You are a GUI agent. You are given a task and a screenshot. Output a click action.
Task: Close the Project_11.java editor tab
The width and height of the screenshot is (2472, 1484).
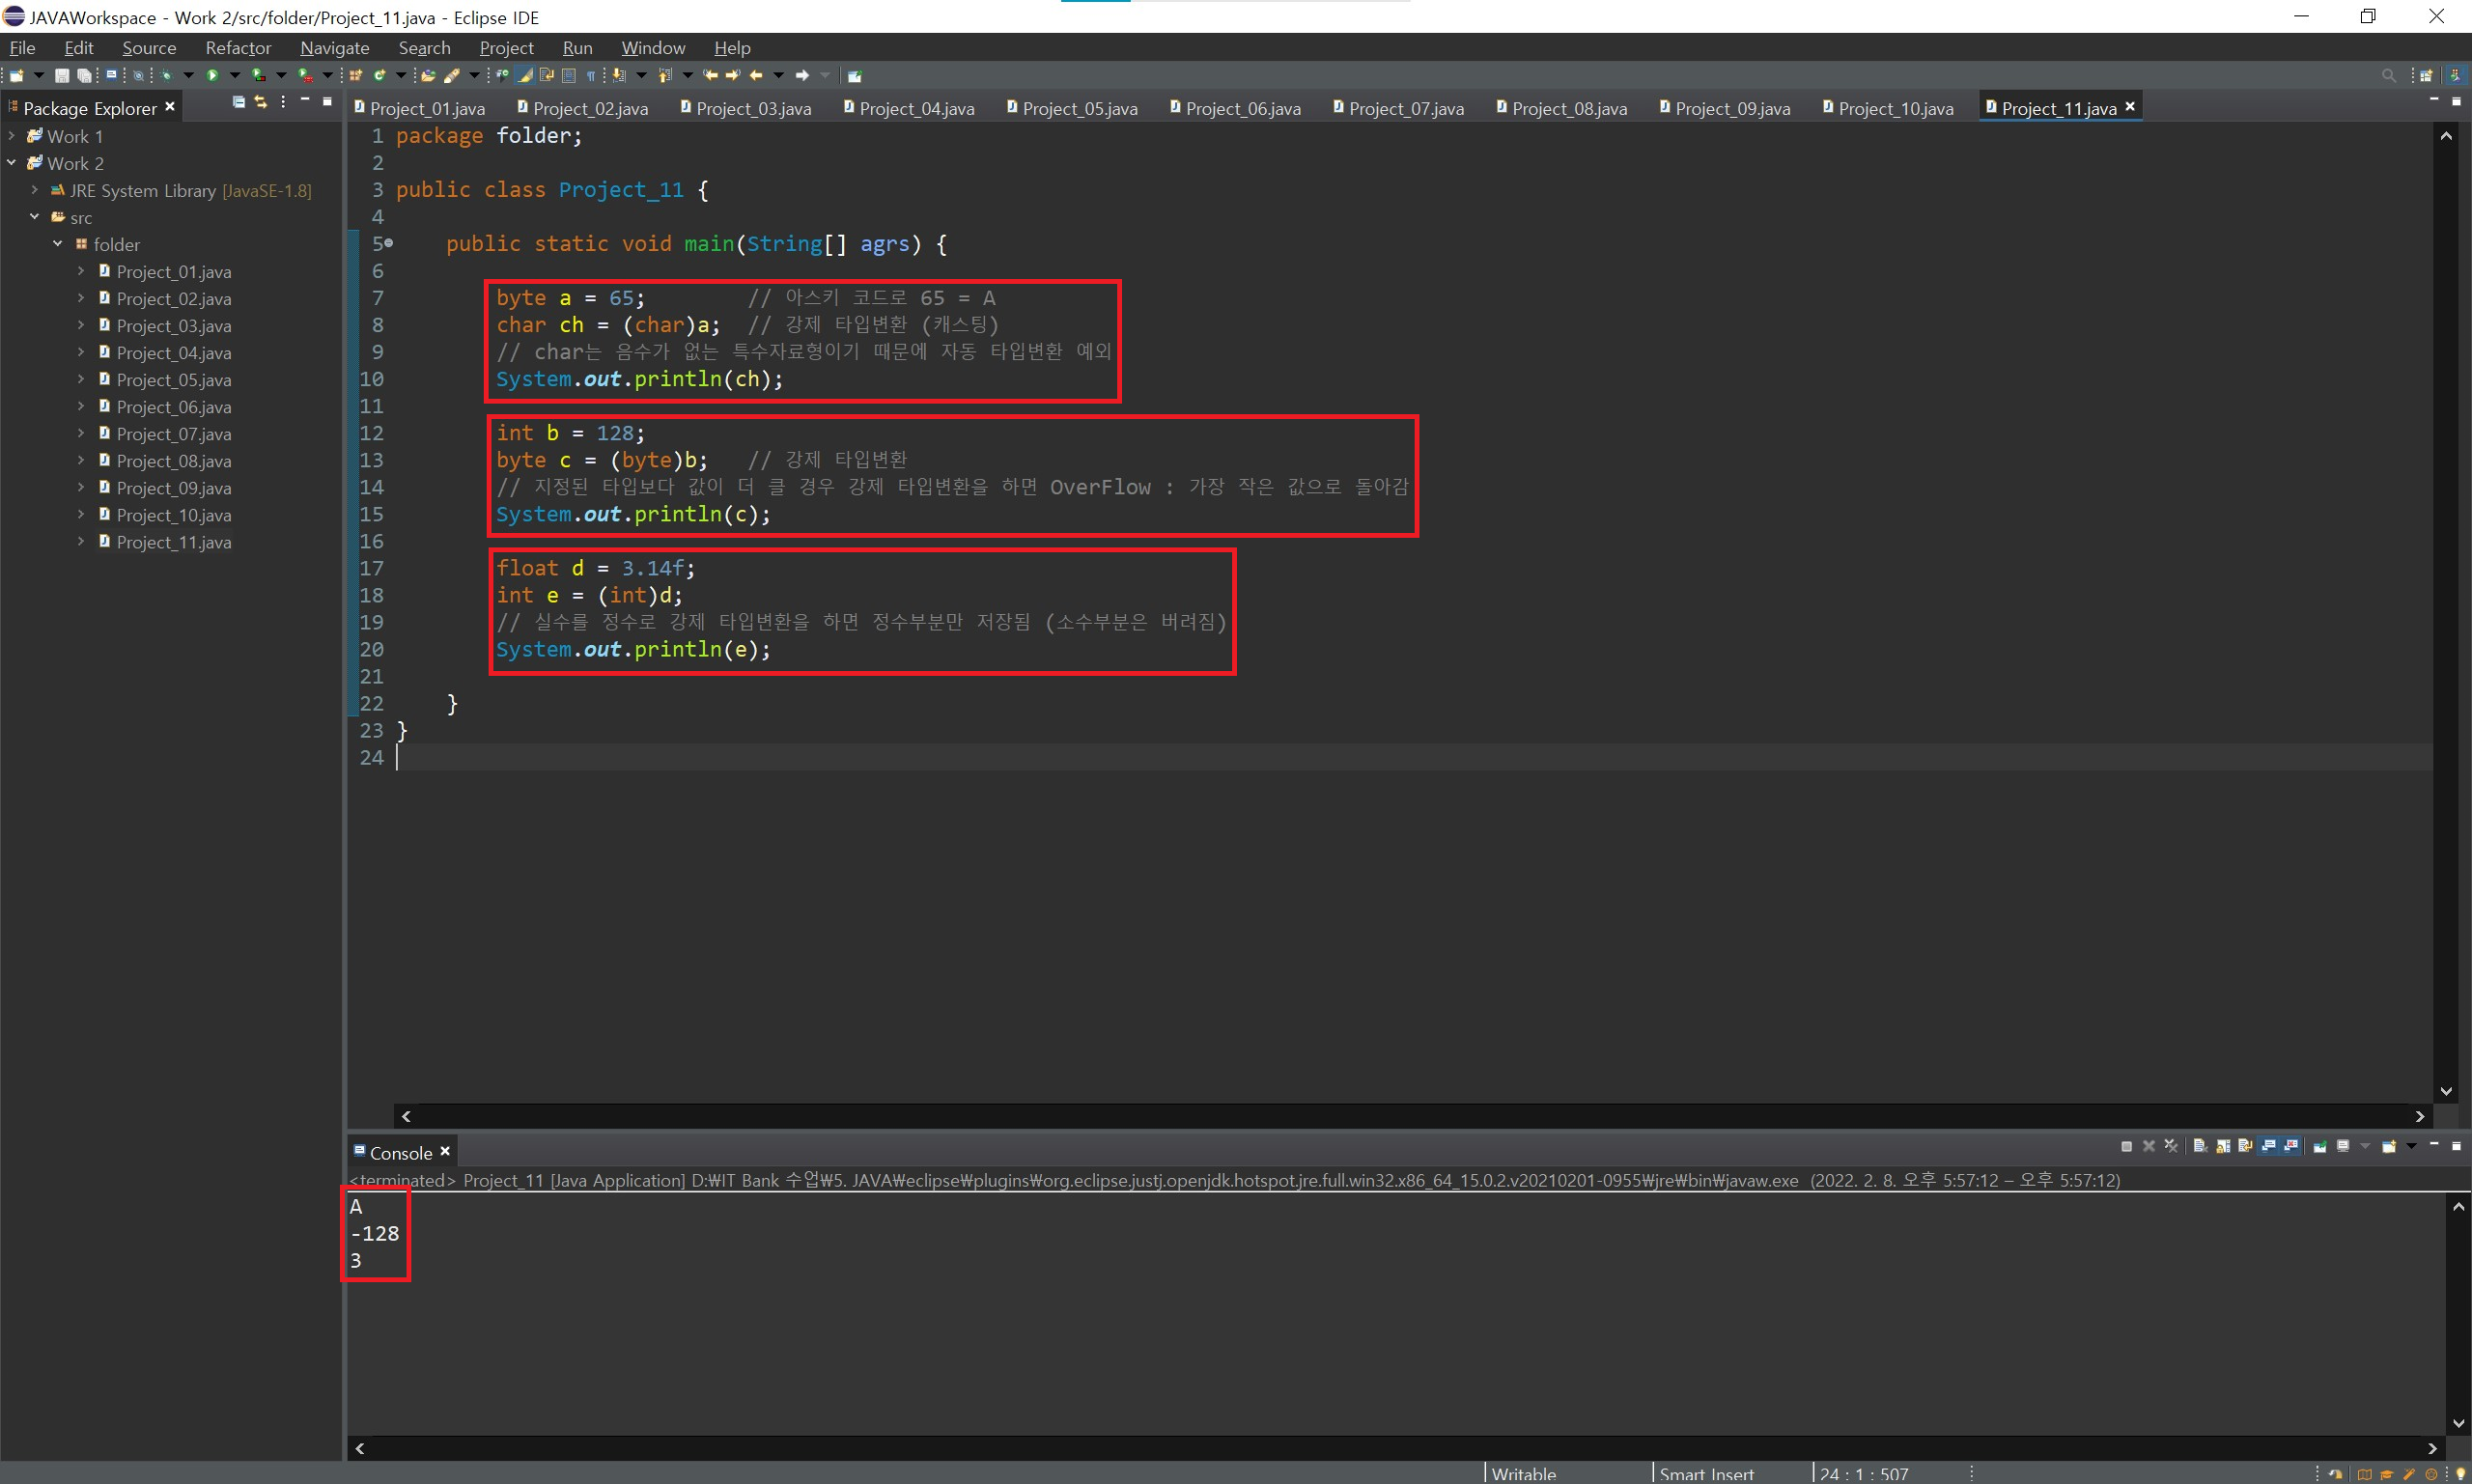pos(2130,106)
